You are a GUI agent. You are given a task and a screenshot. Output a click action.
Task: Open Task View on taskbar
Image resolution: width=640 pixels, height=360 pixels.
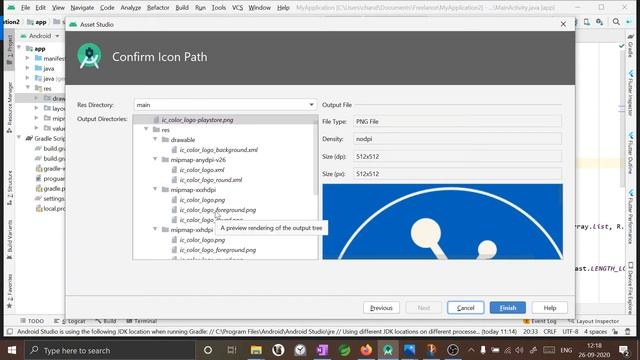click(x=232, y=350)
